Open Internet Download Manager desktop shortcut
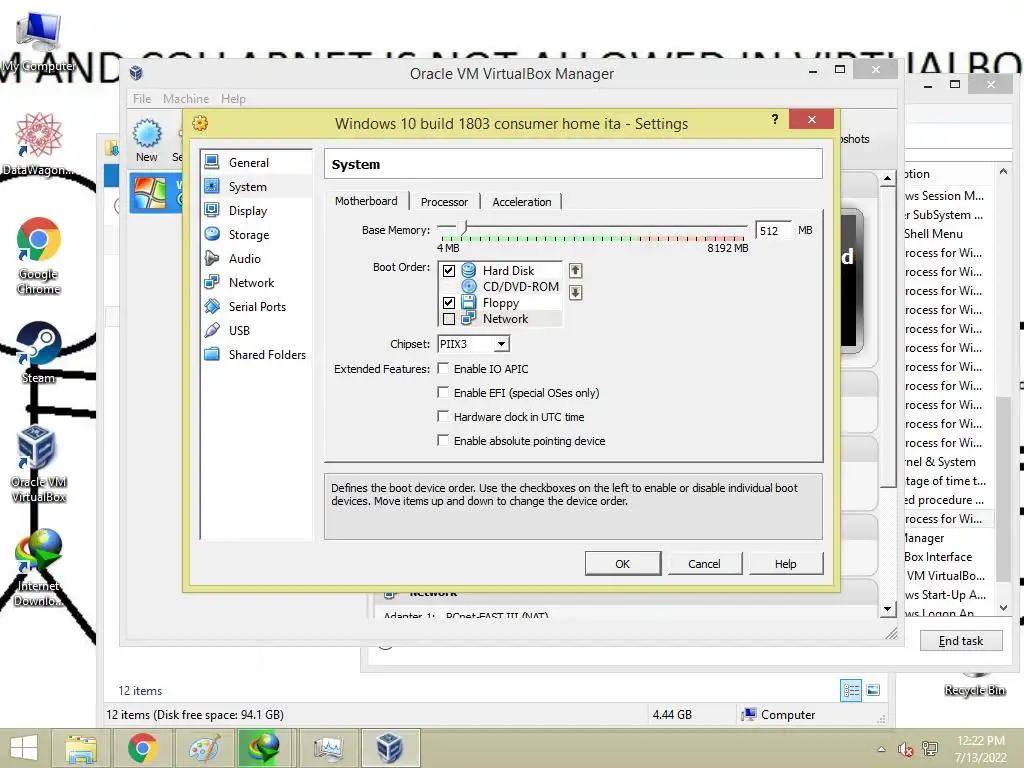The image size is (1024, 768). pos(39,568)
